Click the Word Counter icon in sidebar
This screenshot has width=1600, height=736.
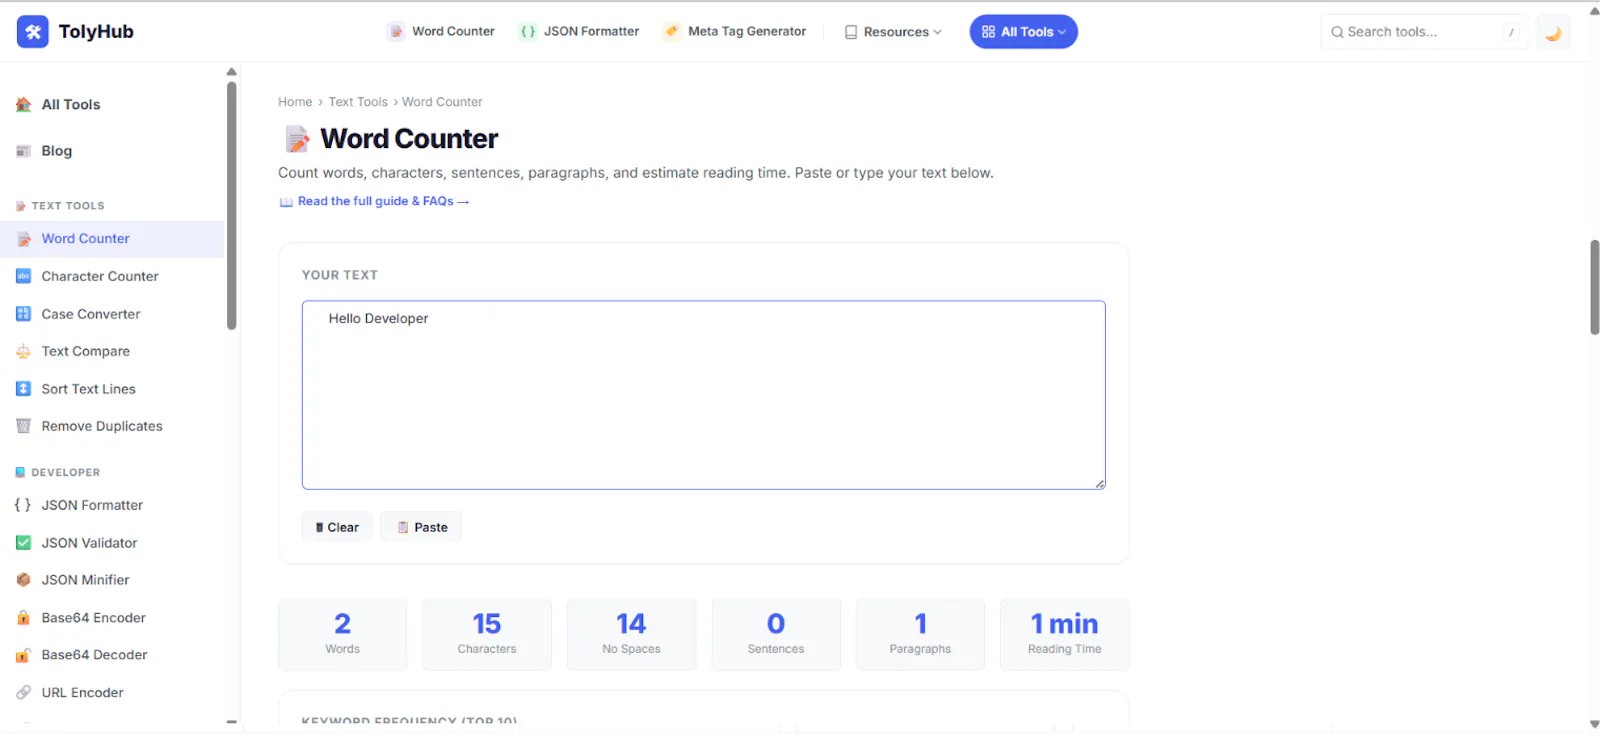[x=23, y=239]
